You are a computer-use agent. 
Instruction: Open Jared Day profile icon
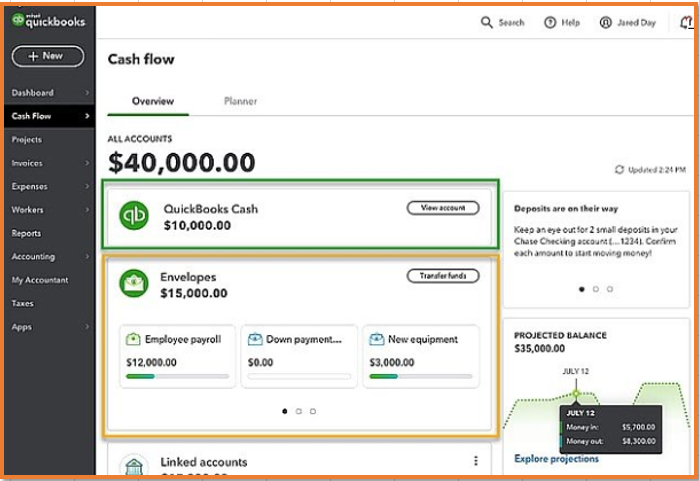point(605,22)
